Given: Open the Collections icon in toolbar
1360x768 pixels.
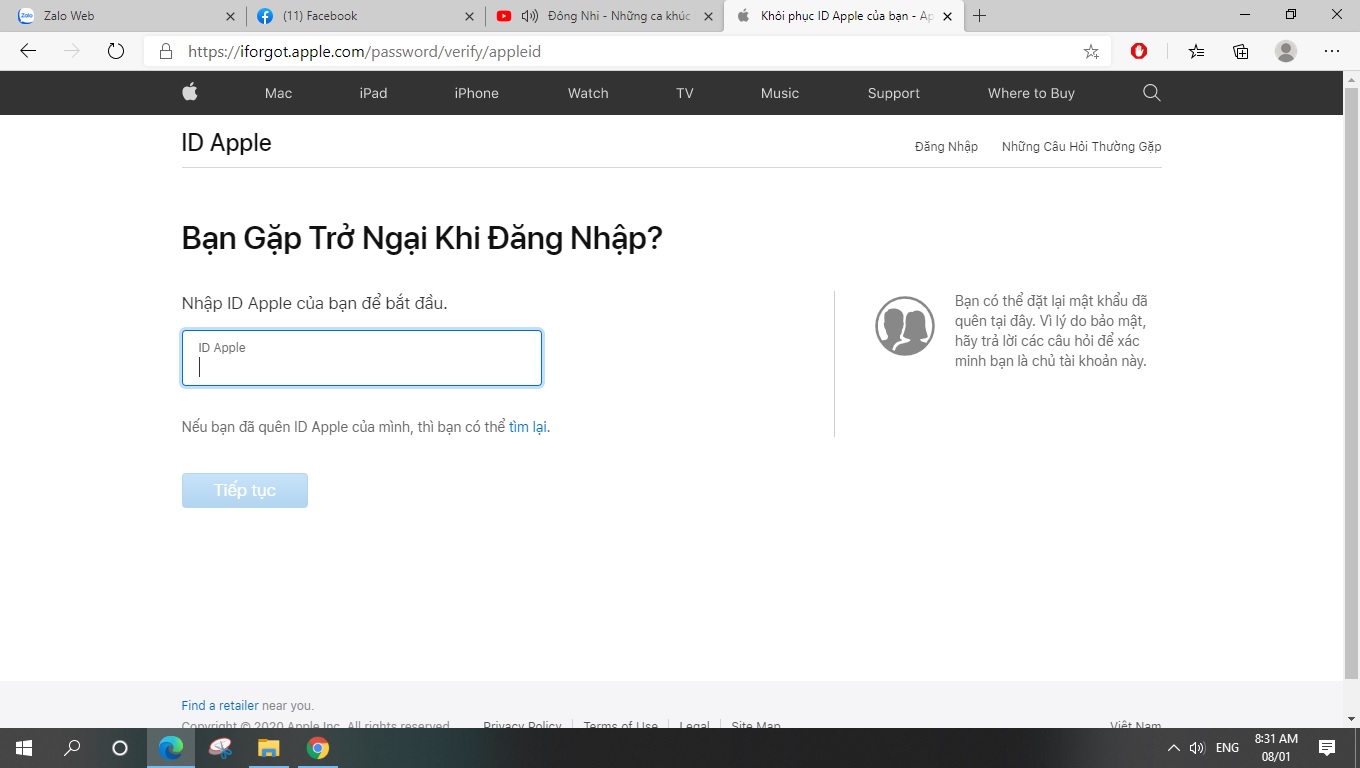Looking at the screenshot, I should [x=1241, y=51].
